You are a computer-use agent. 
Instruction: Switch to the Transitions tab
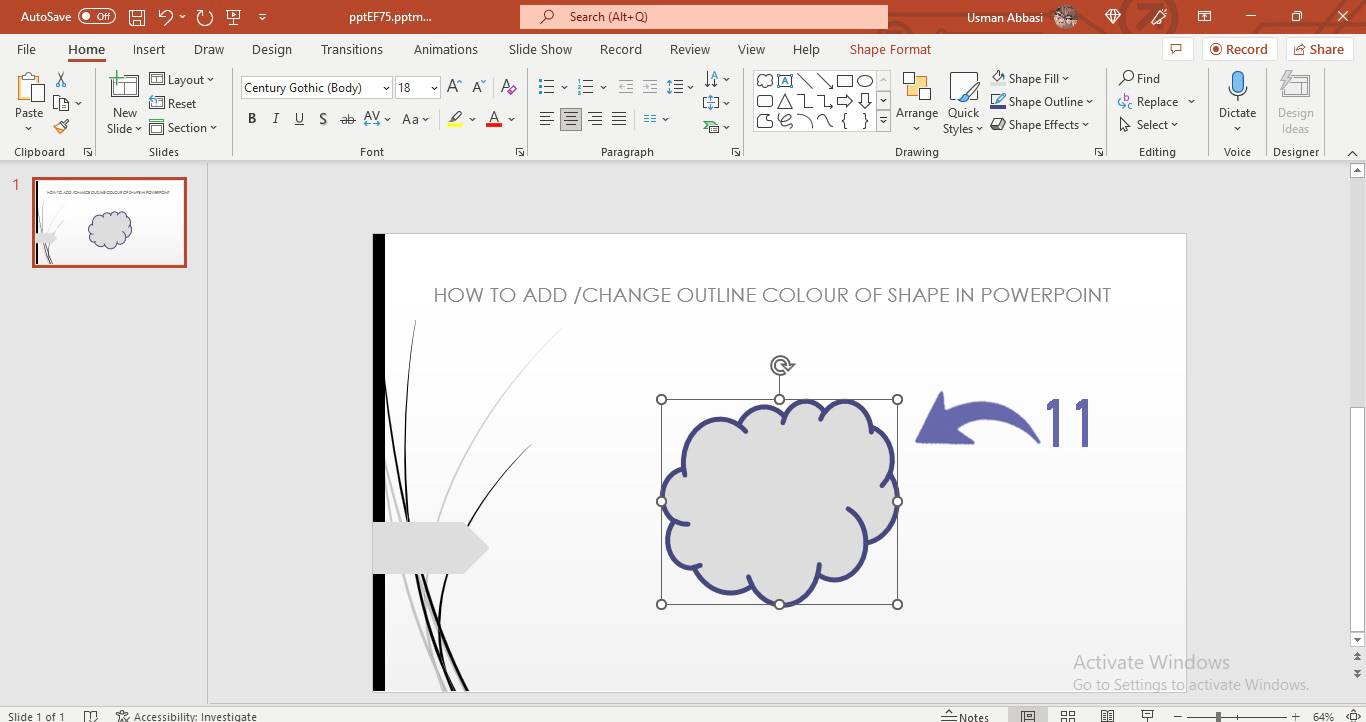[352, 49]
